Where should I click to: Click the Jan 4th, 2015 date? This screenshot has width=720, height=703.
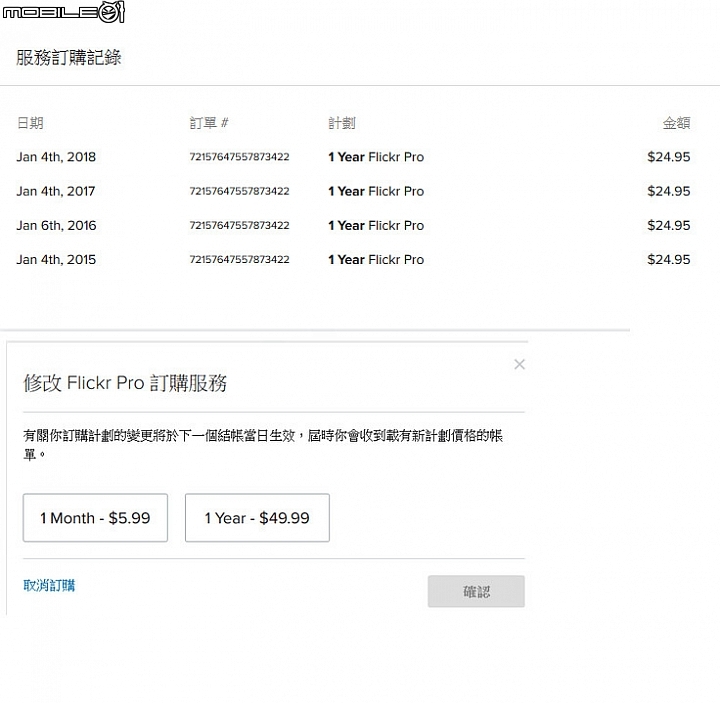[x=56, y=260]
